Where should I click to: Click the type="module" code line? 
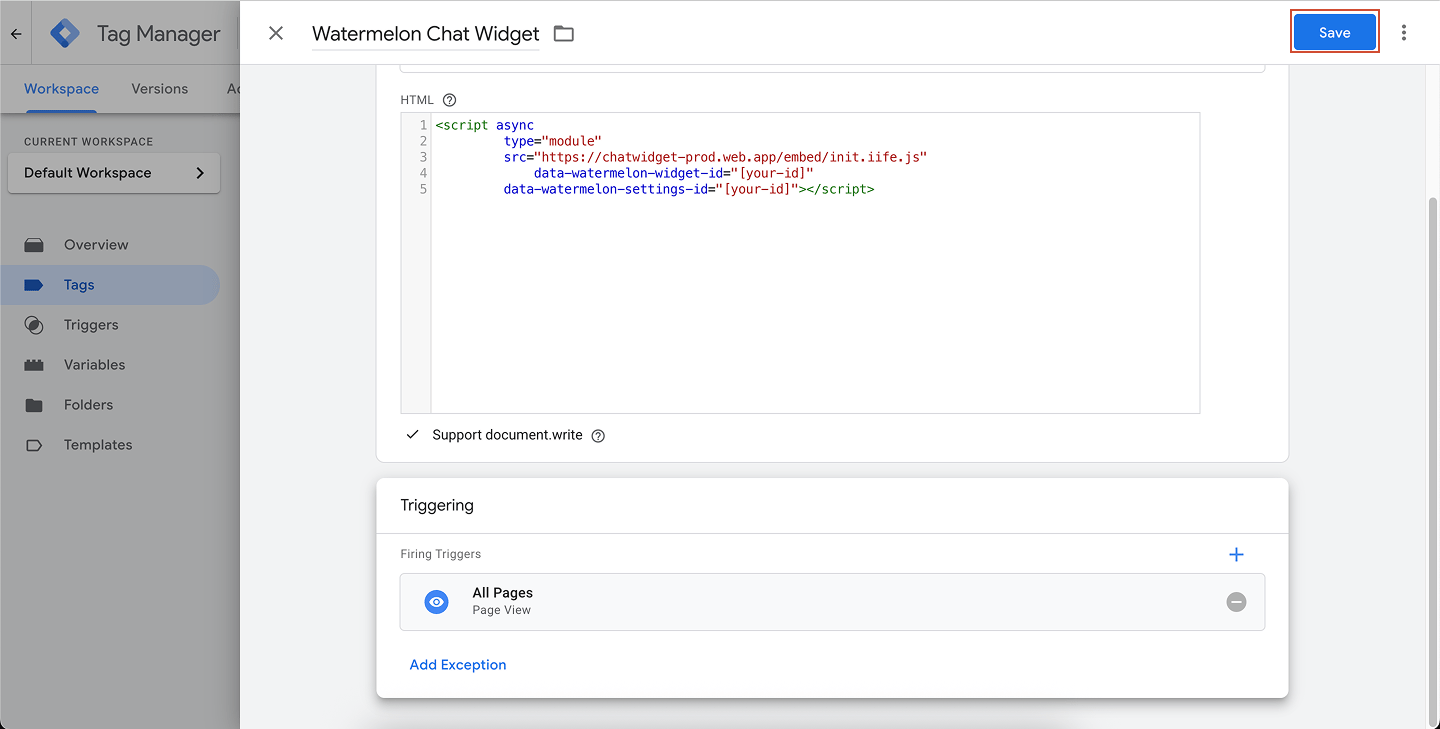(x=553, y=141)
